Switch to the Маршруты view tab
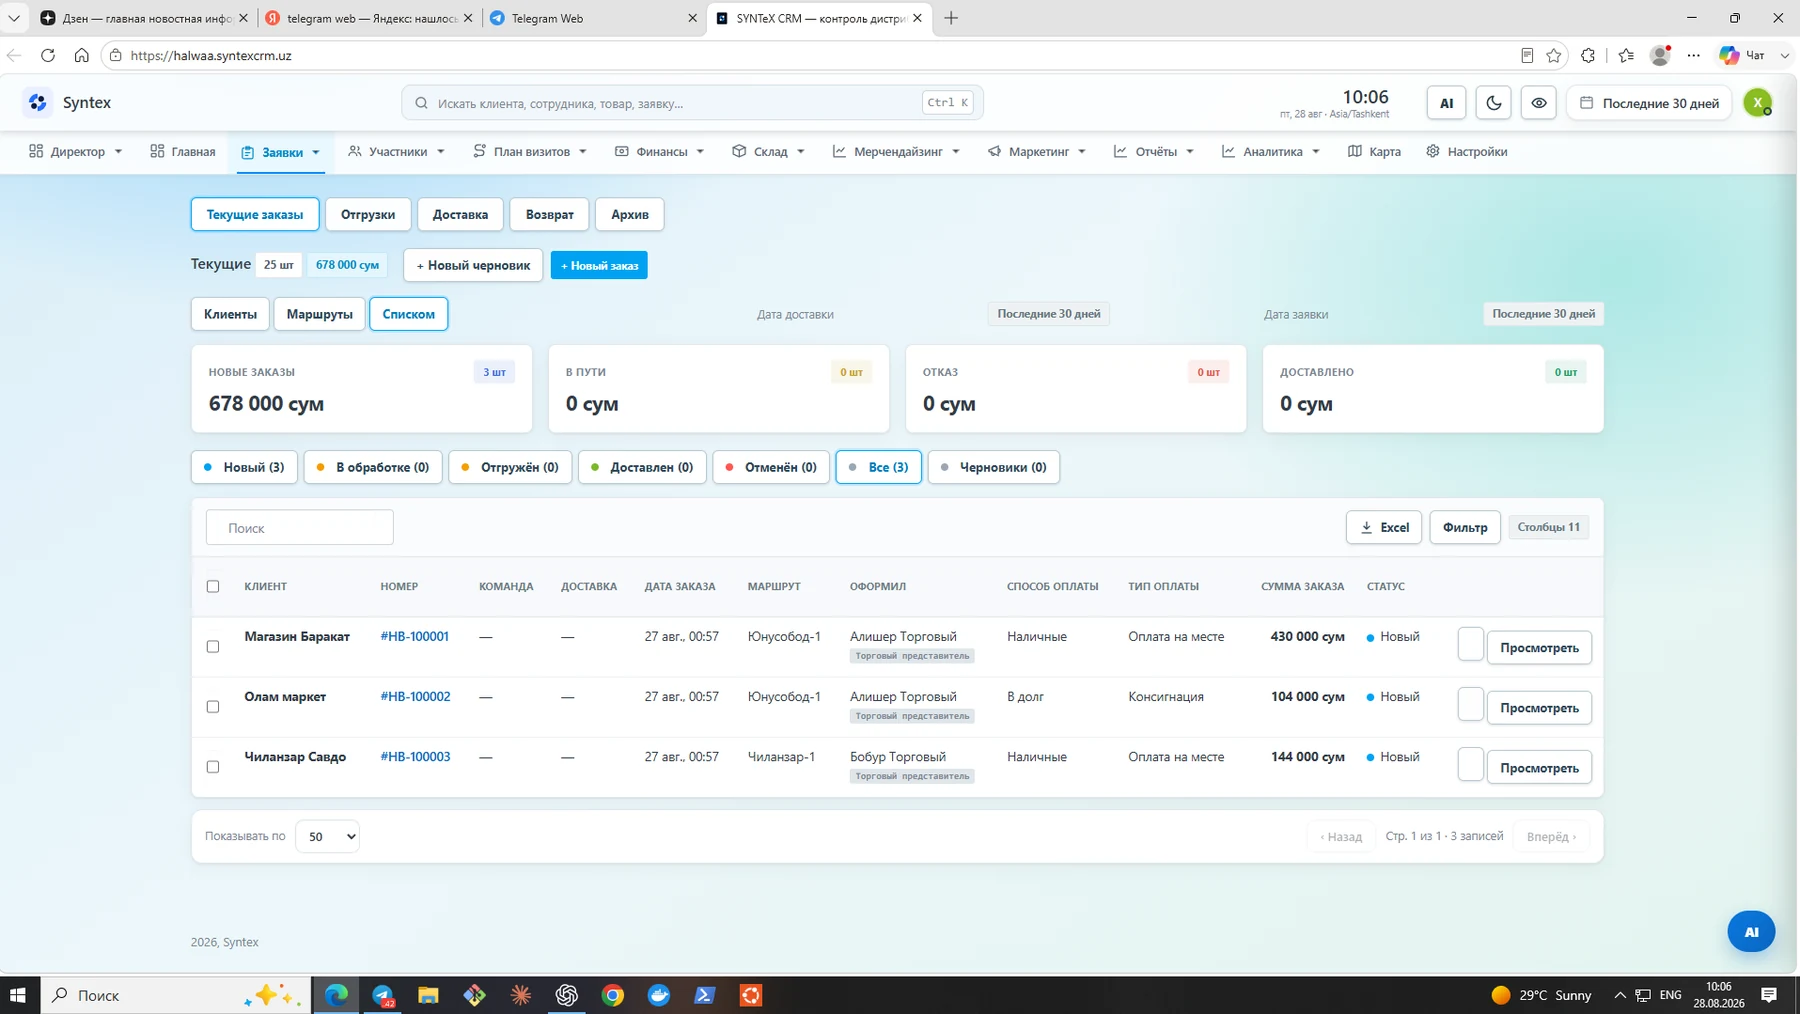This screenshot has width=1800, height=1014. point(319,314)
